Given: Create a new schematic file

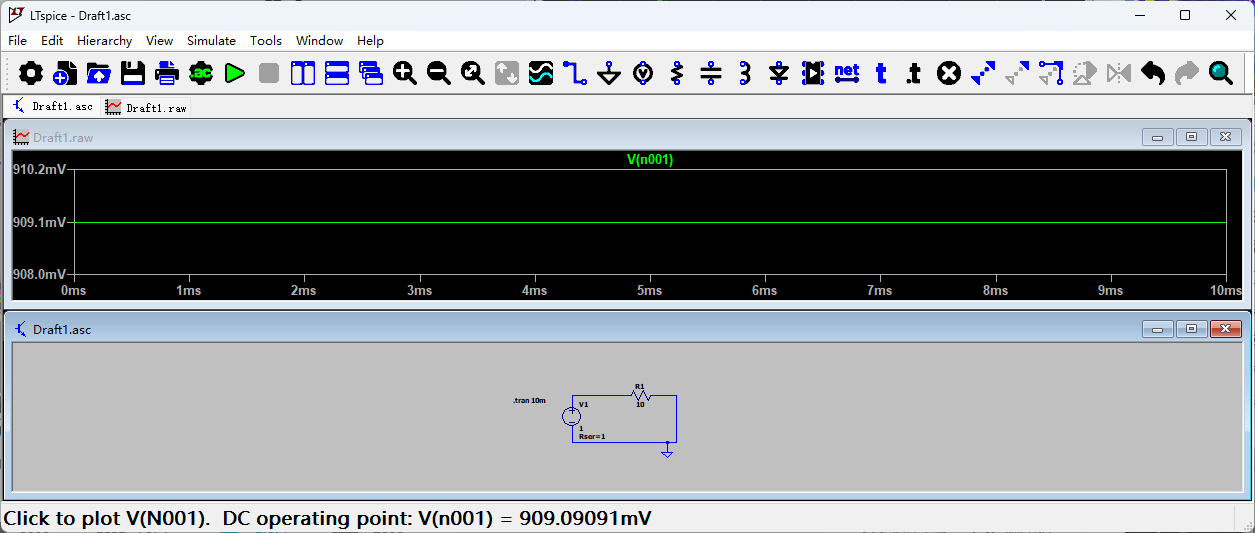Looking at the screenshot, I should tap(65, 73).
